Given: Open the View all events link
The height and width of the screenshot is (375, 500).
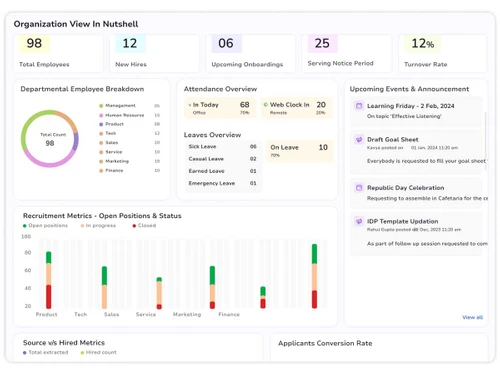Looking at the screenshot, I should (472, 317).
